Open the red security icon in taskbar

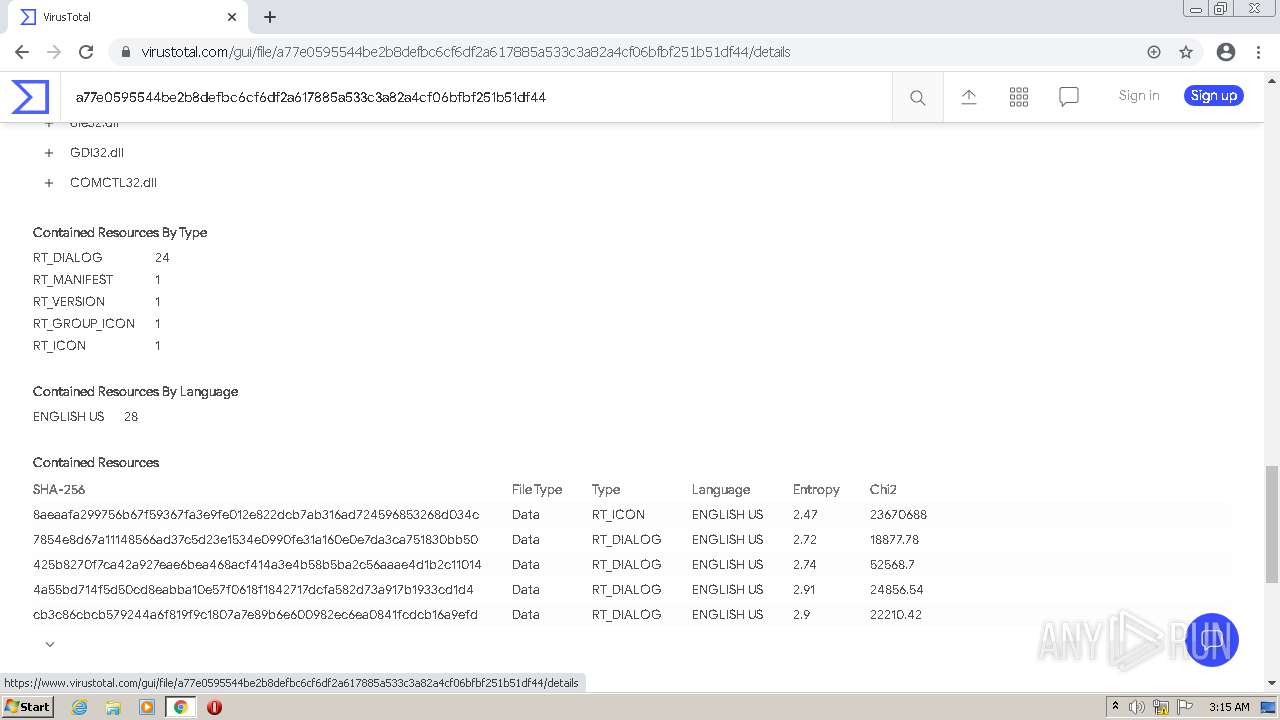(x=214, y=707)
